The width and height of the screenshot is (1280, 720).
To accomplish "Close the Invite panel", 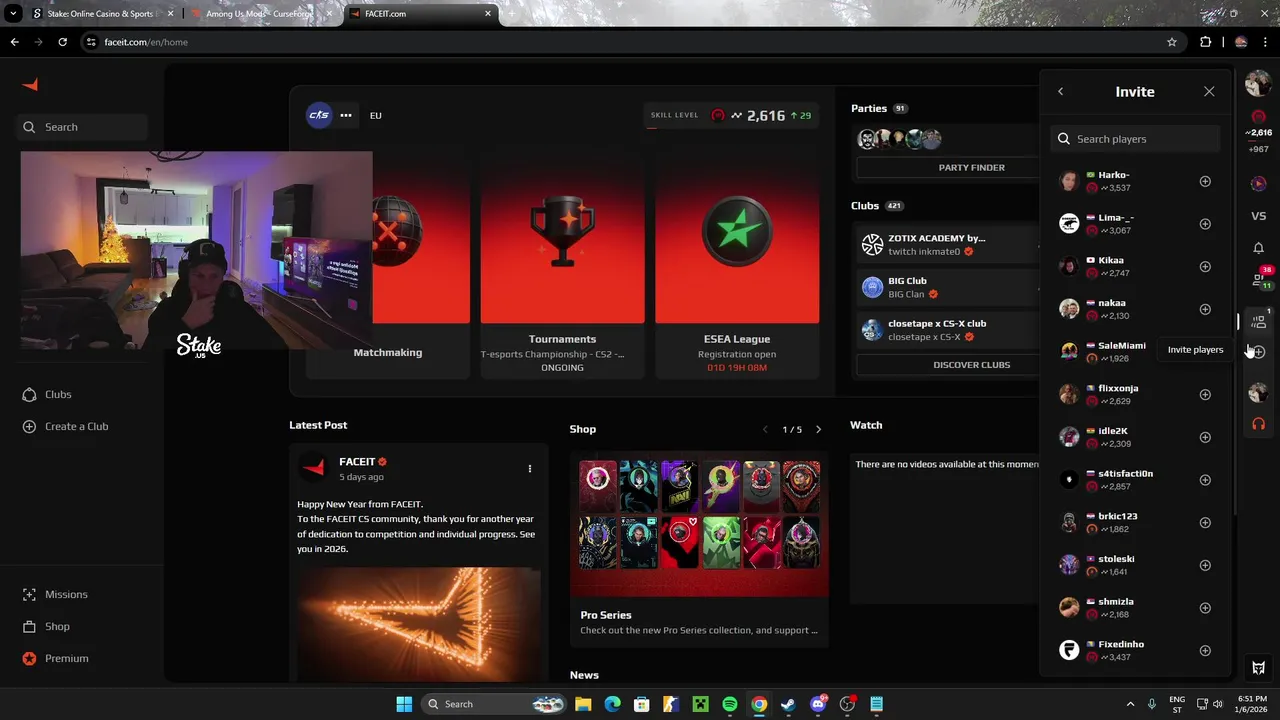I will (1209, 91).
